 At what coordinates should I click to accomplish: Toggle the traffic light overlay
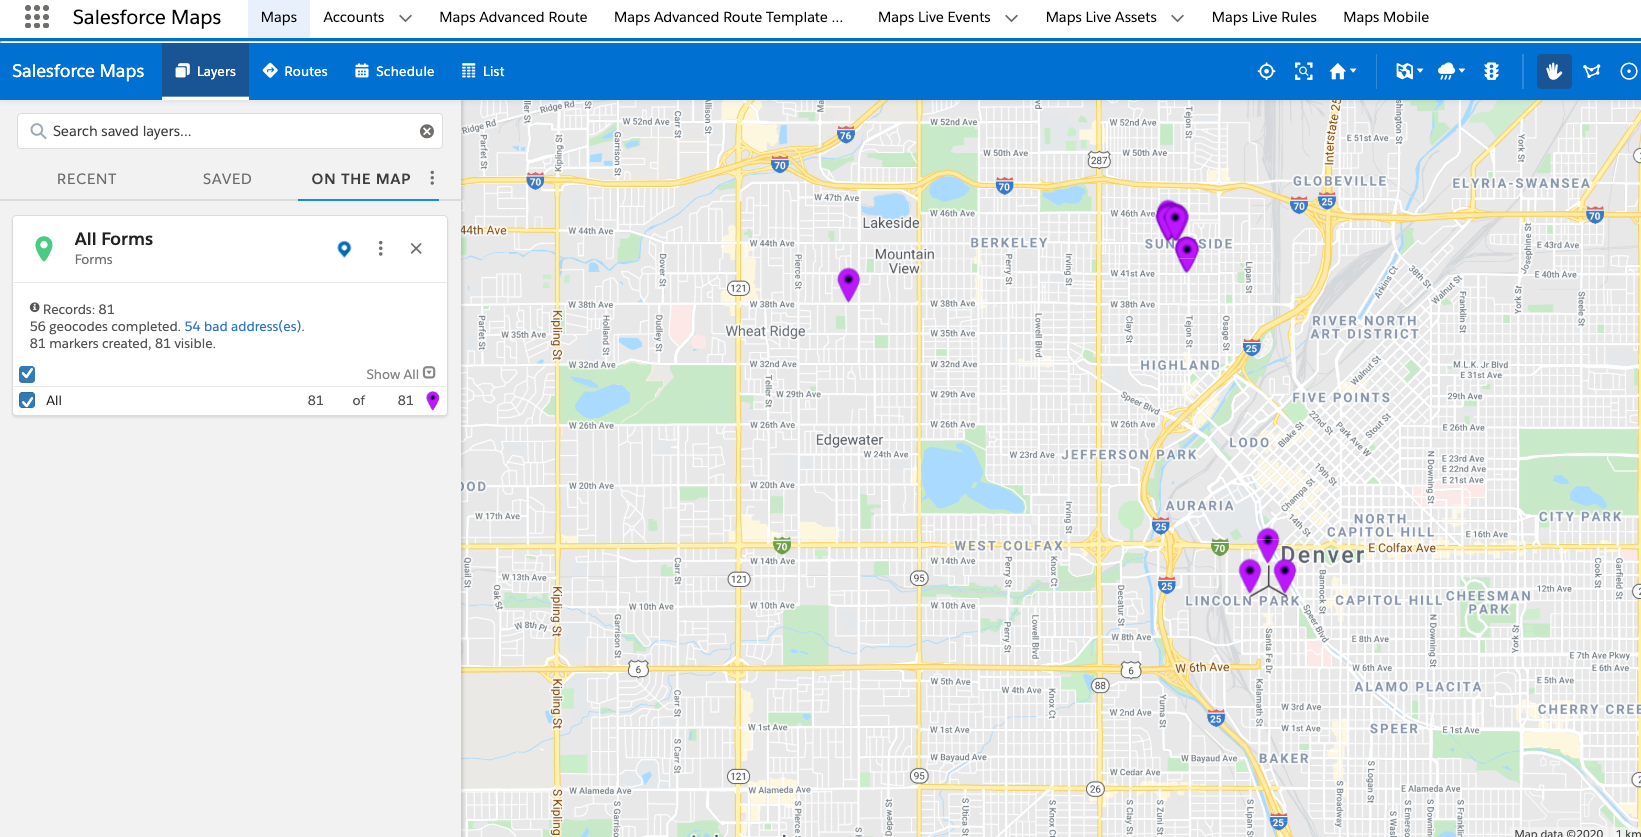[1491, 71]
